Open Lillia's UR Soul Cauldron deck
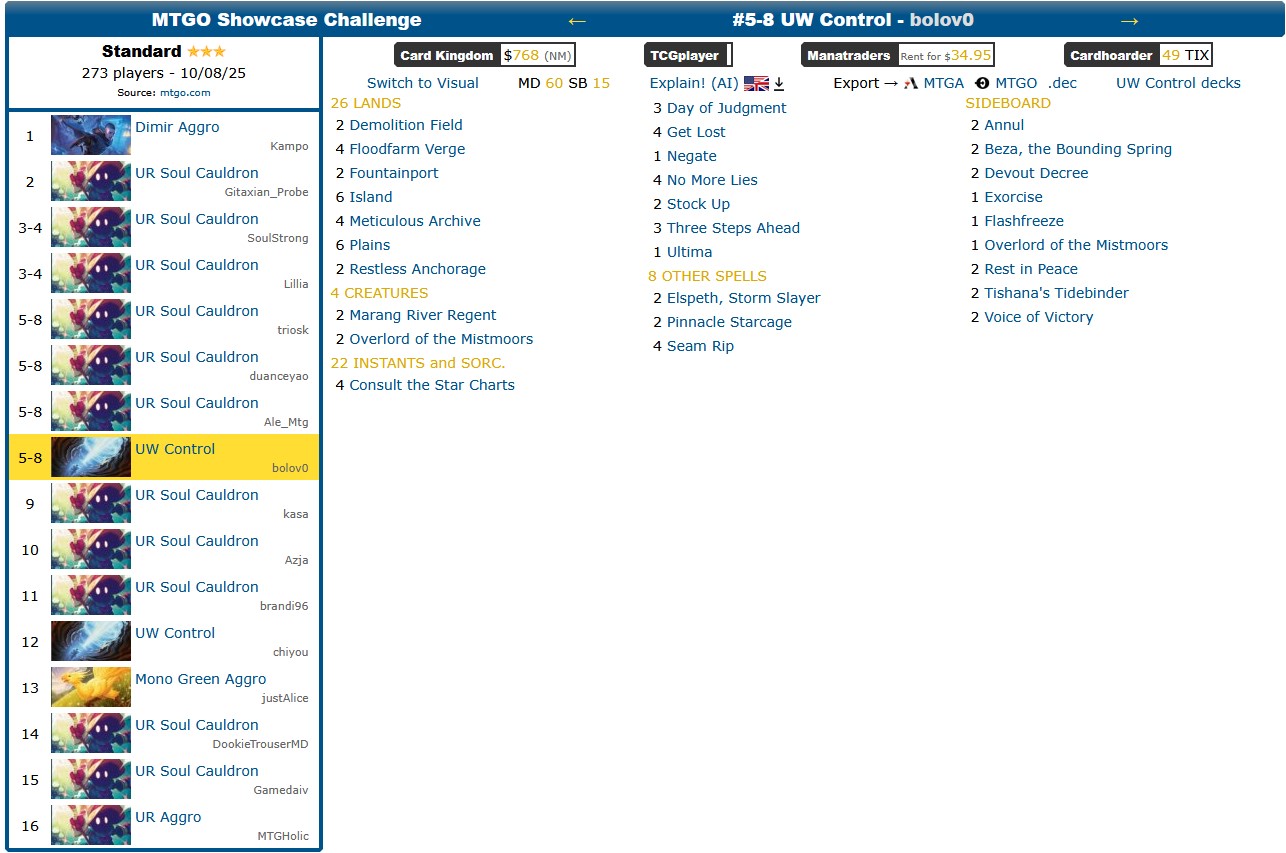The width and height of the screenshot is (1286, 853). click(197, 265)
